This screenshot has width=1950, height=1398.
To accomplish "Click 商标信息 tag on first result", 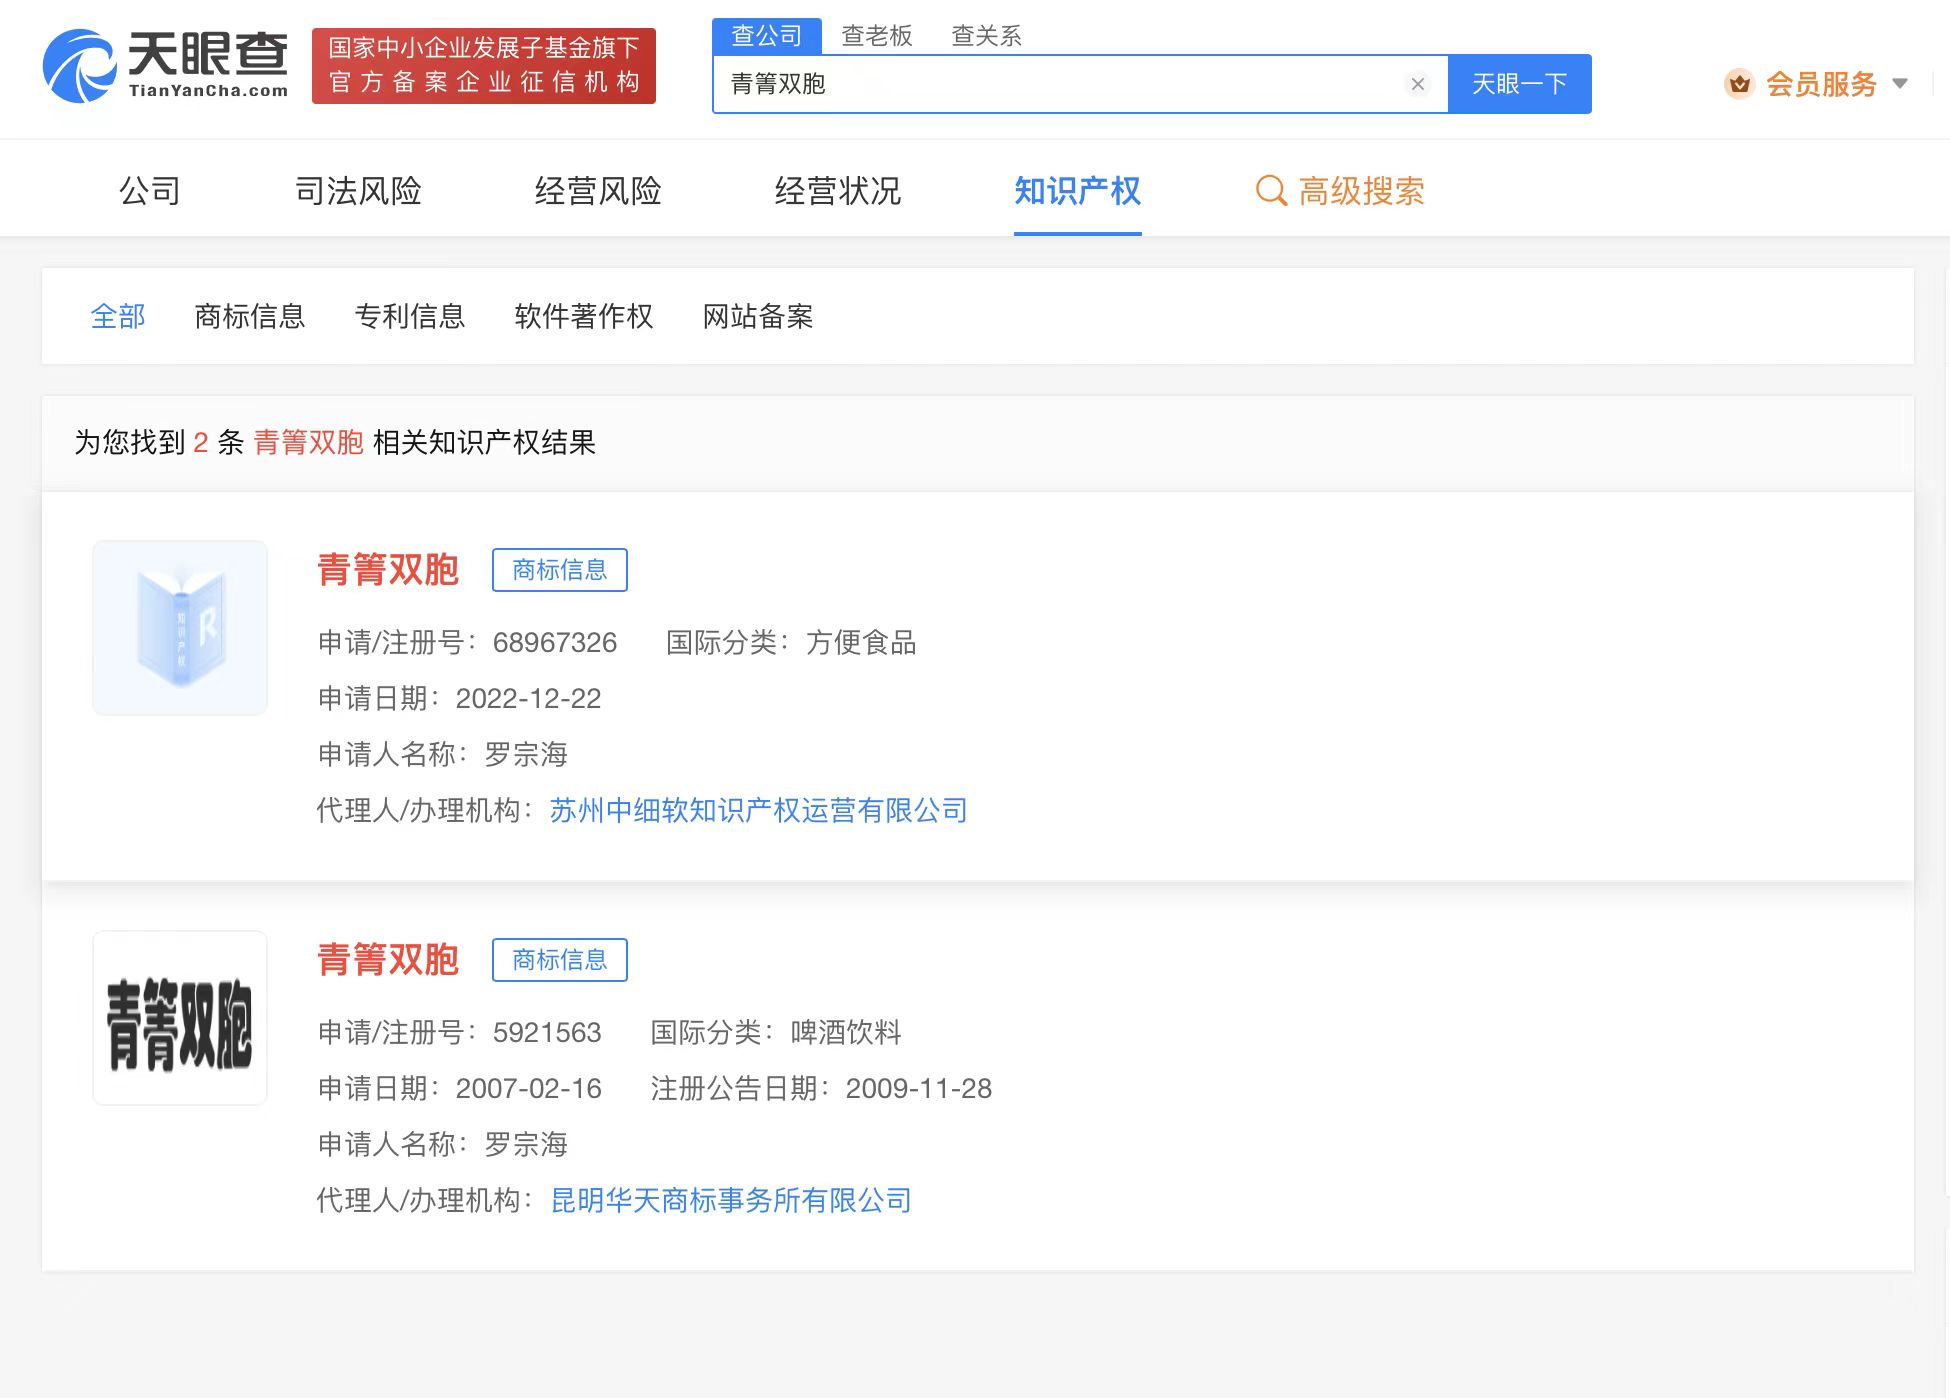I will pos(560,570).
